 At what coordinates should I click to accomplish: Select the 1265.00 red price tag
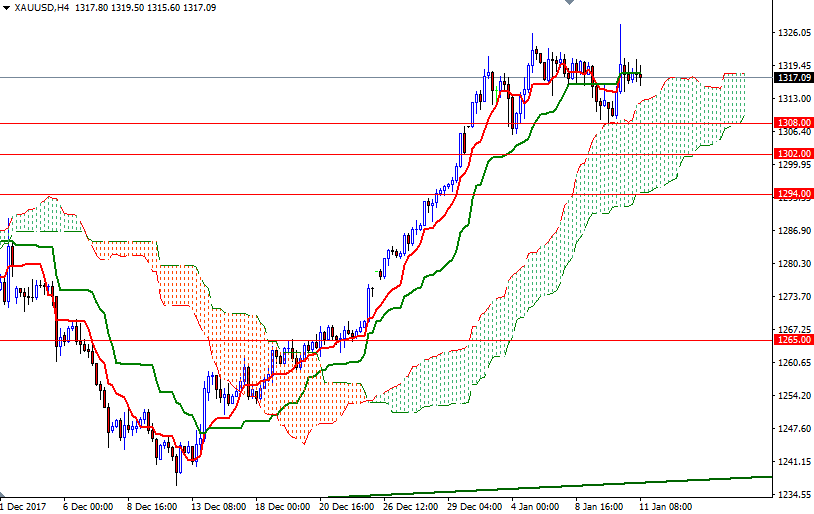(x=792, y=340)
